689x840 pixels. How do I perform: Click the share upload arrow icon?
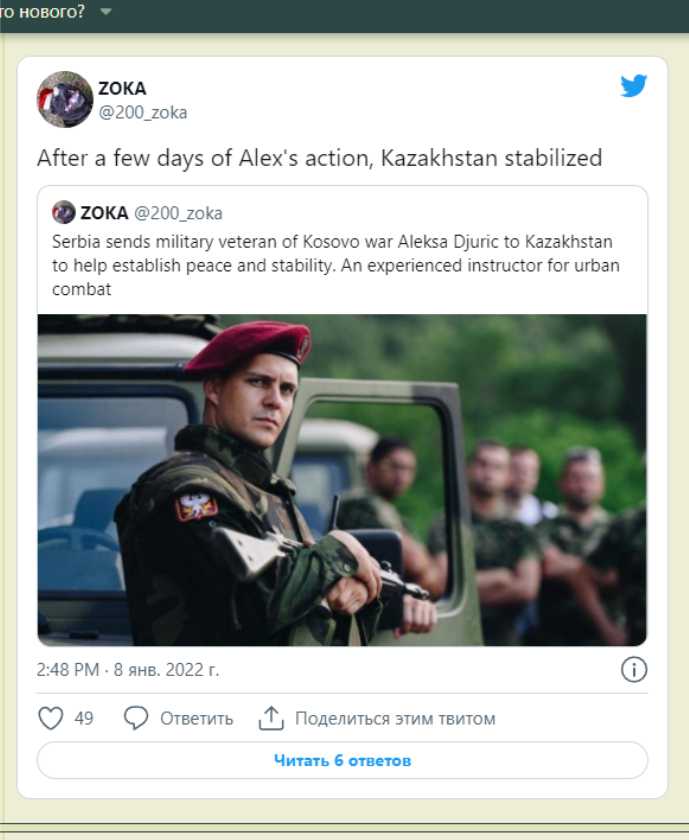[x=271, y=718]
